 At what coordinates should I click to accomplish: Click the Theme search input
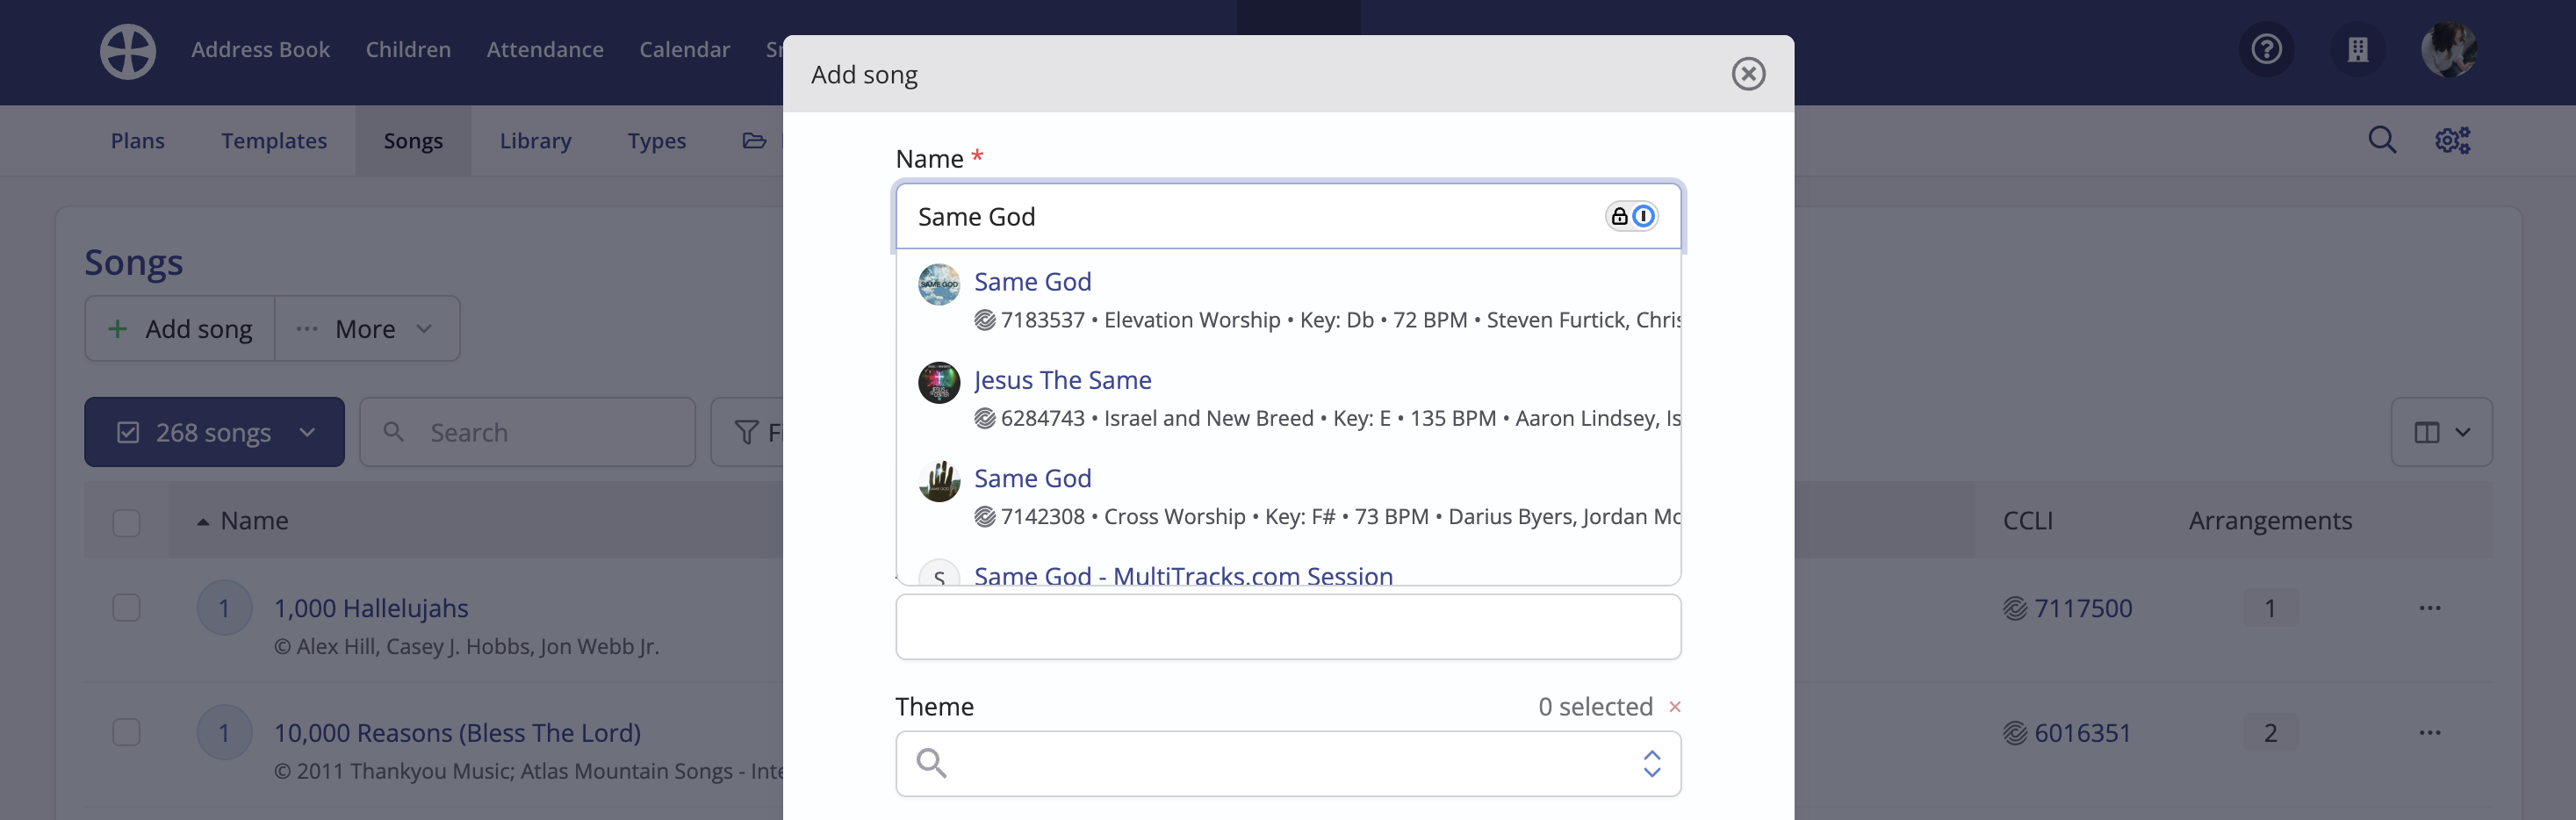coord(1288,764)
